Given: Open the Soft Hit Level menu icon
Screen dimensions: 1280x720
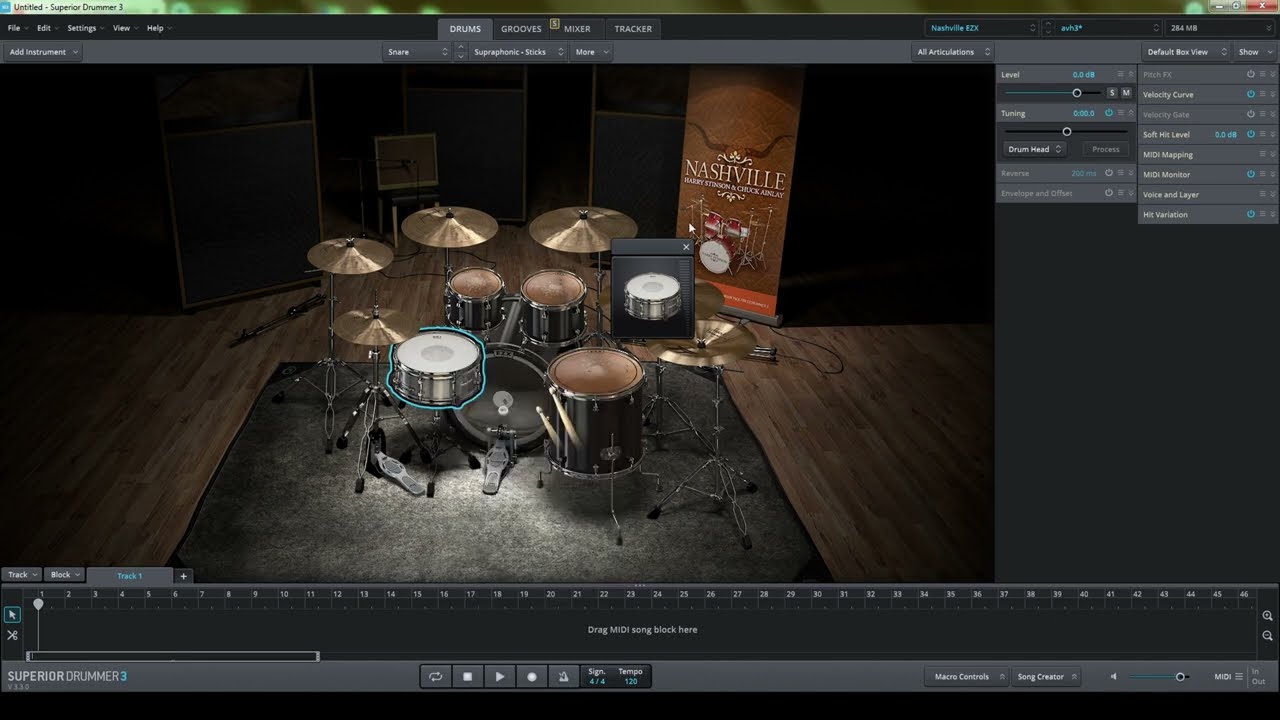Looking at the screenshot, I should [1262, 134].
